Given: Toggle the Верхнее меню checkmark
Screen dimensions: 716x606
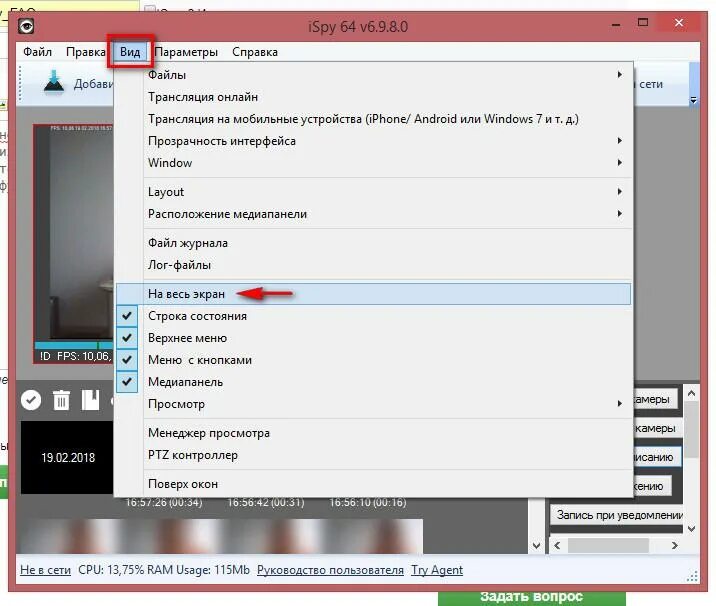Looking at the screenshot, I should pyautogui.click(x=127, y=337).
